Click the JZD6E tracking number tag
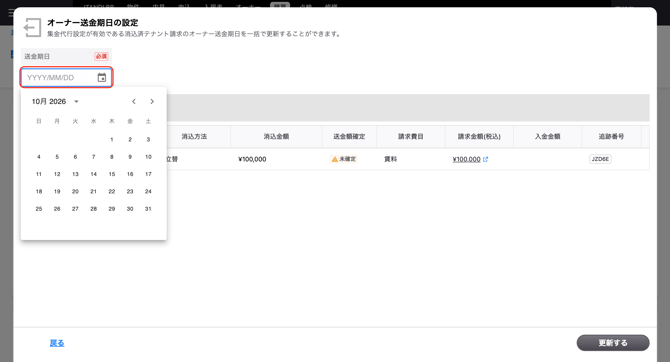The image size is (670, 362). click(600, 159)
